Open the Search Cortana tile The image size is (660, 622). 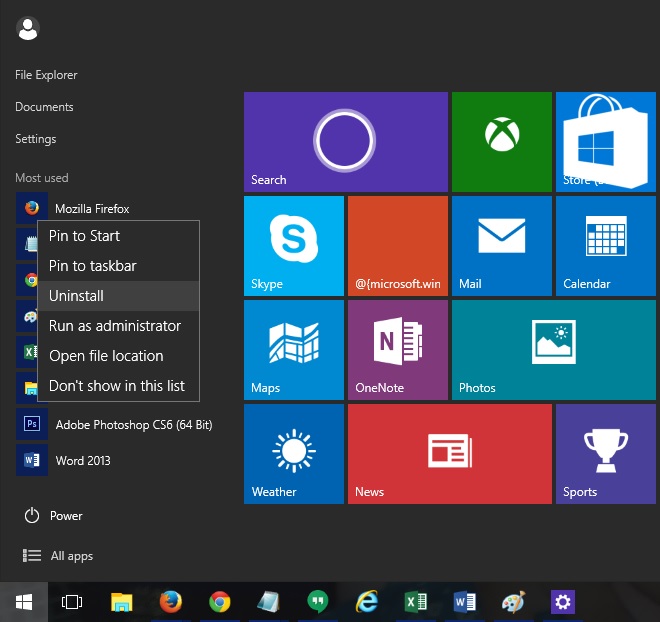click(346, 142)
